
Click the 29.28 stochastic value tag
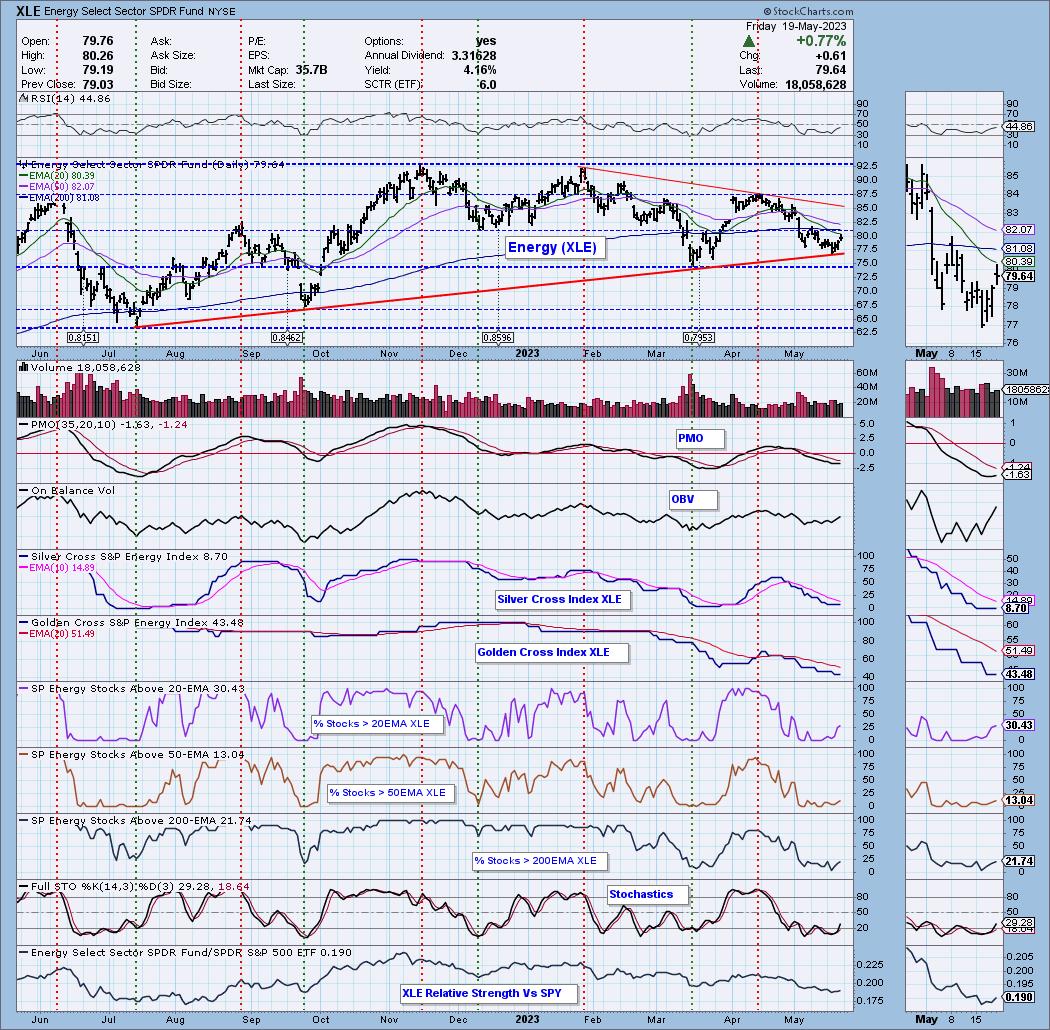coord(1019,923)
